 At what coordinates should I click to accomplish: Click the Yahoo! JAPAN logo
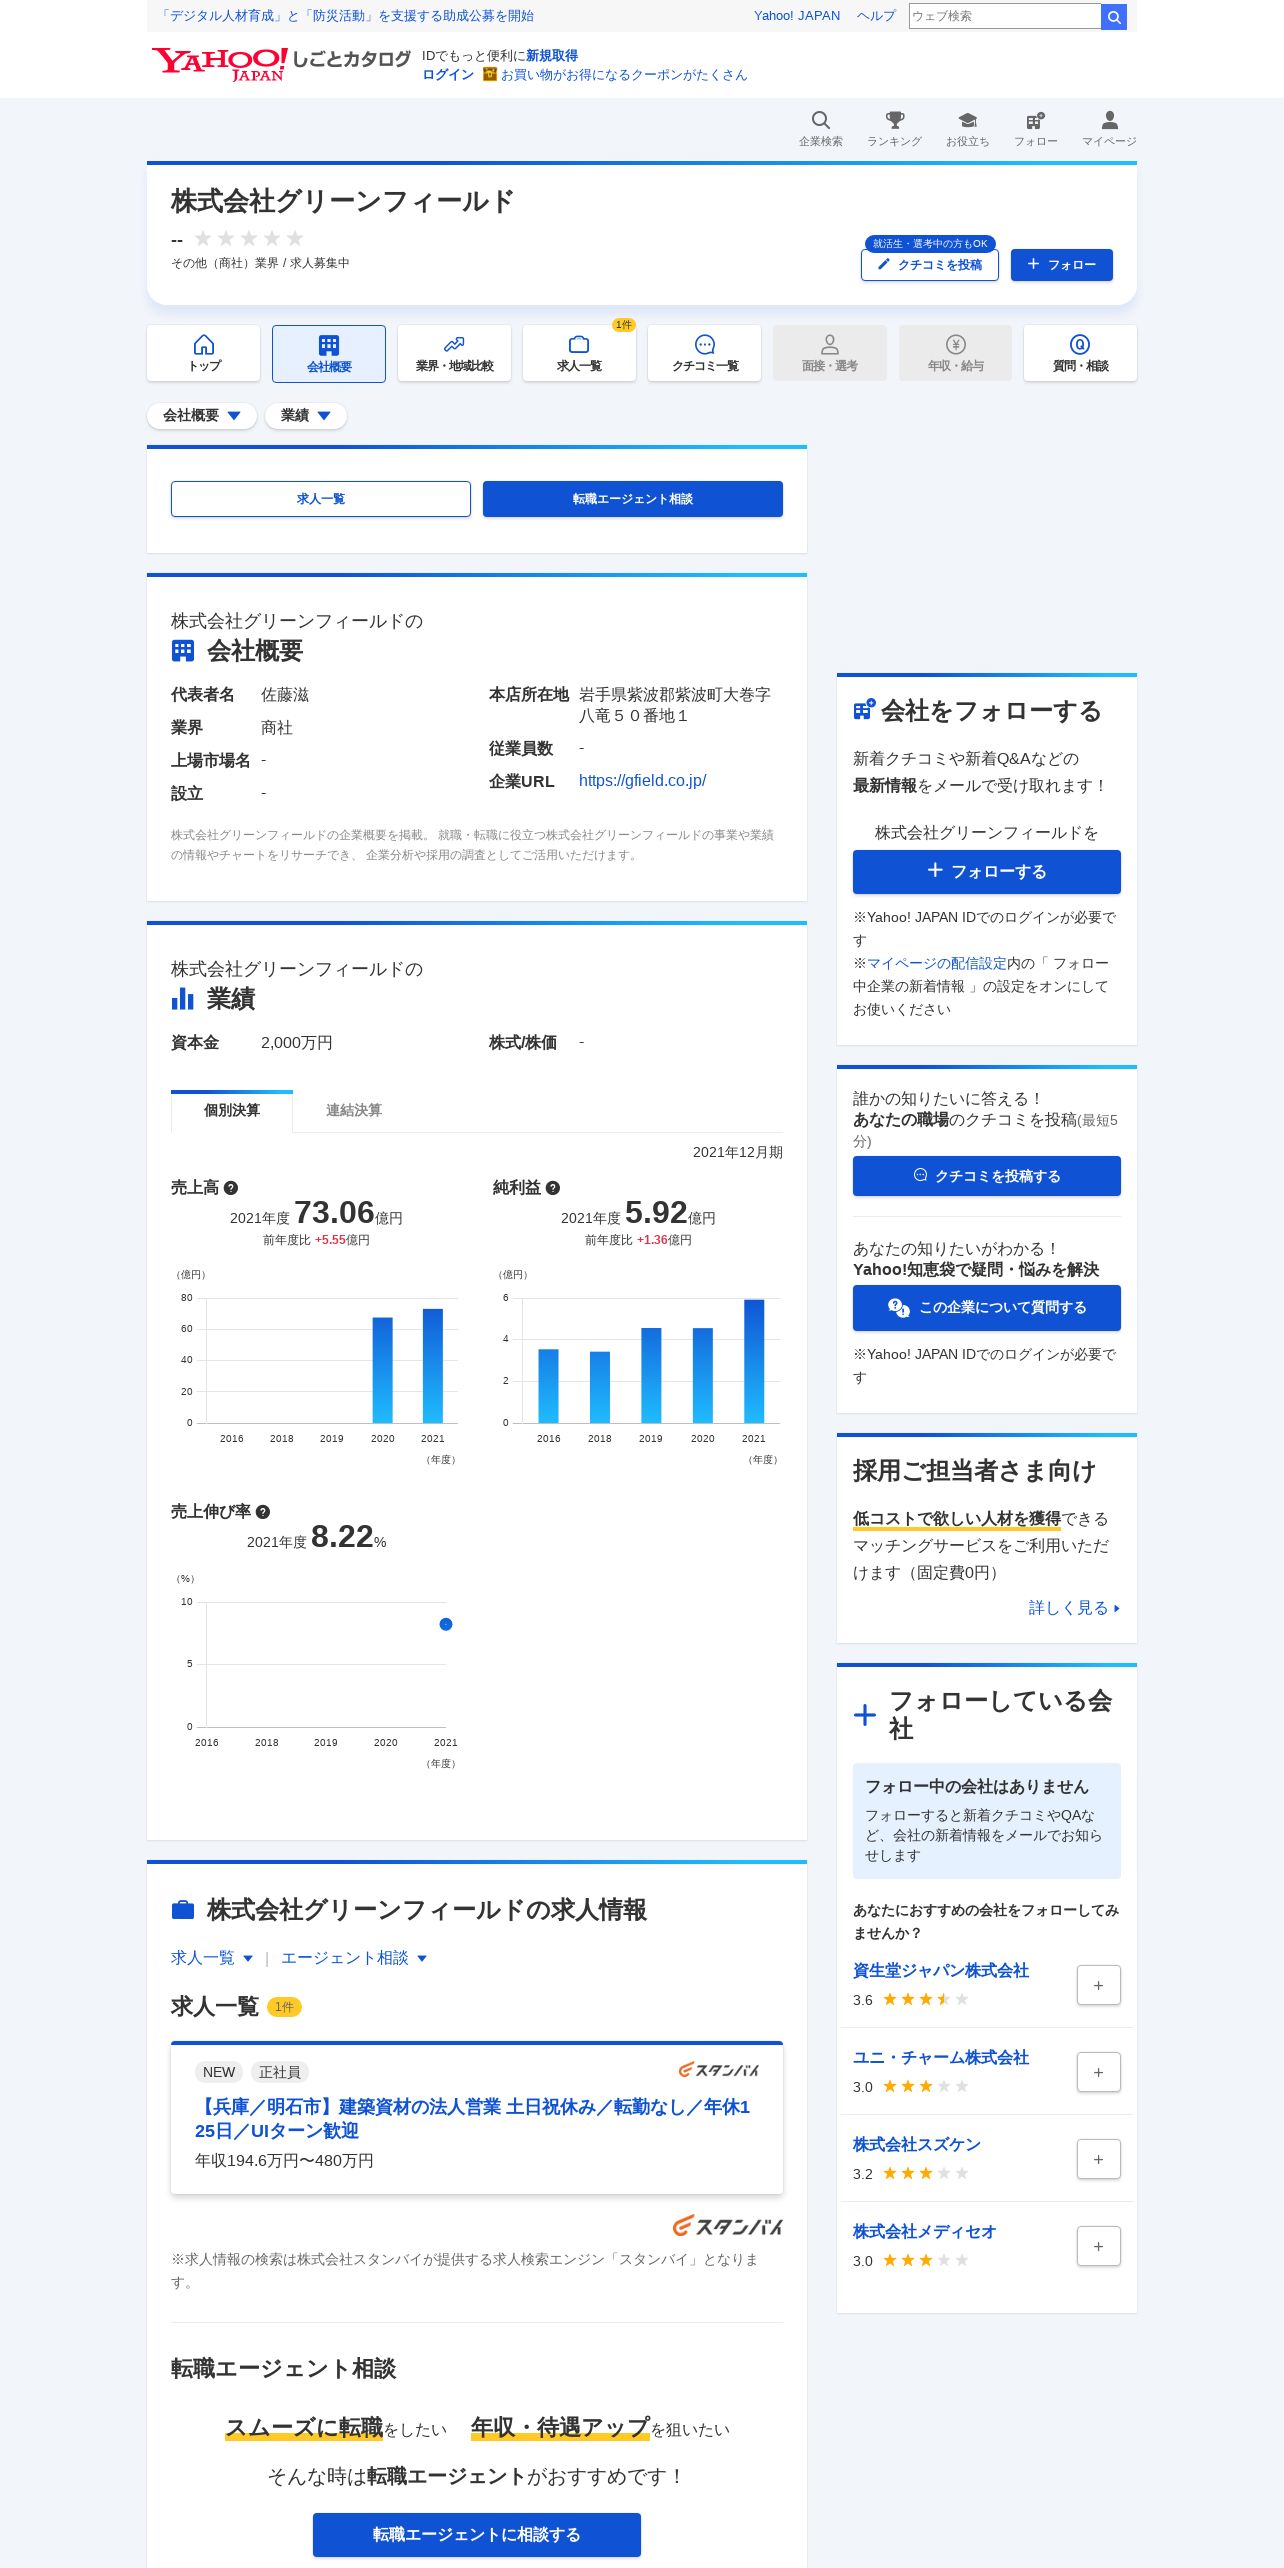click(x=219, y=63)
